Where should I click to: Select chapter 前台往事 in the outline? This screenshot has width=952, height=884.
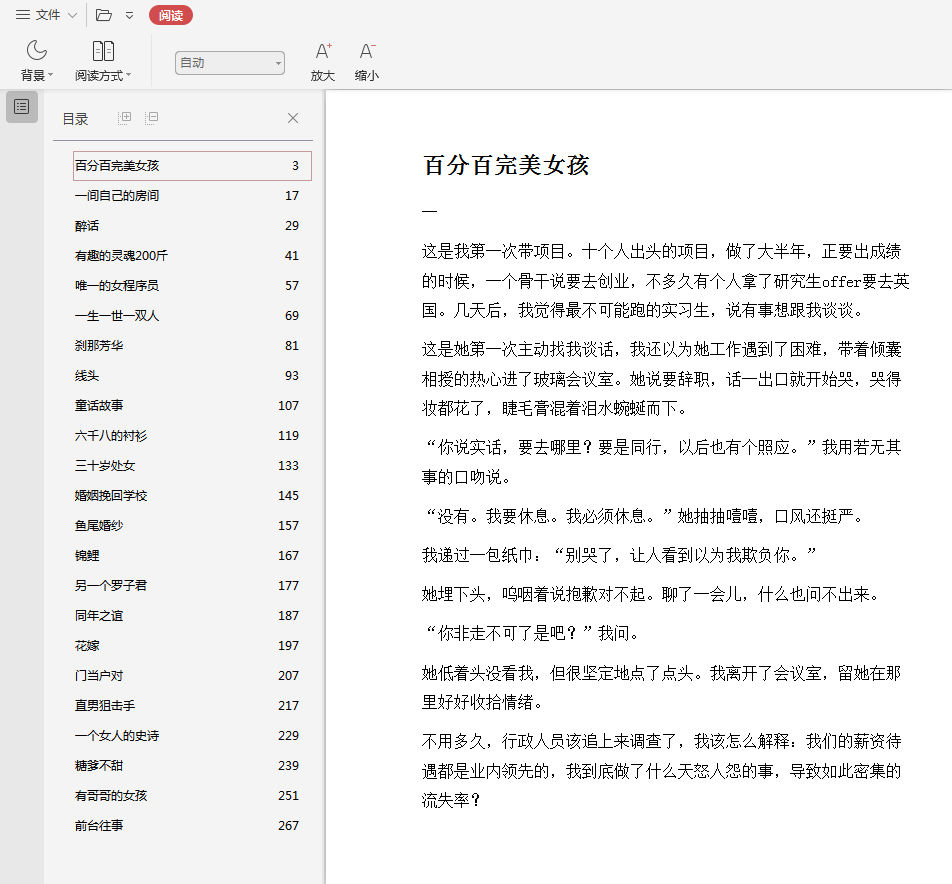point(99,826)
